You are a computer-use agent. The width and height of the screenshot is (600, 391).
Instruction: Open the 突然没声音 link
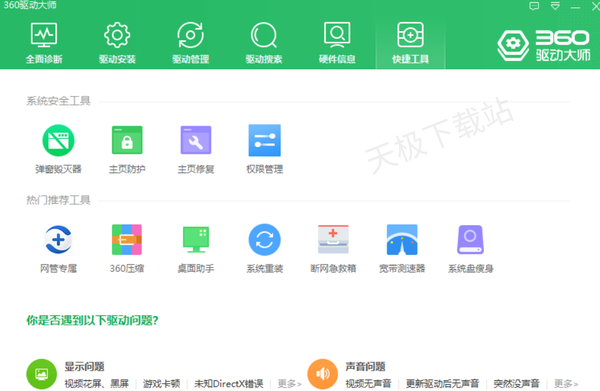516,383
